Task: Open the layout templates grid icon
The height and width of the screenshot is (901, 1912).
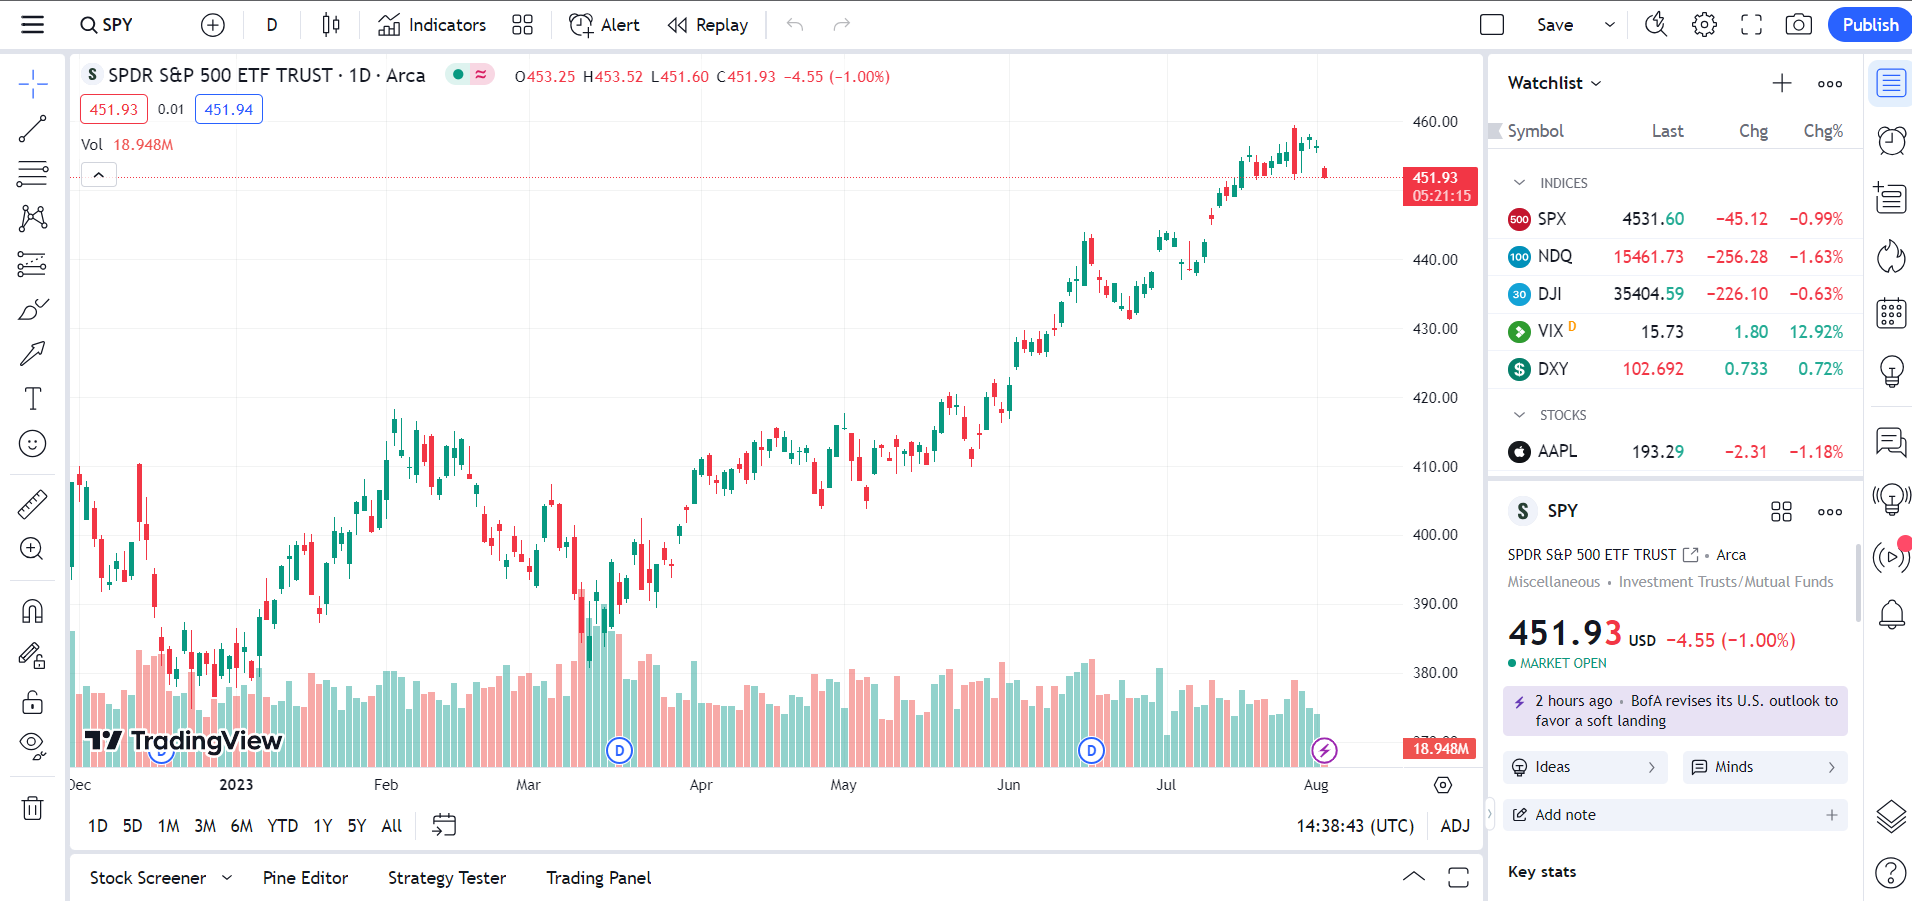Action: 522,25
